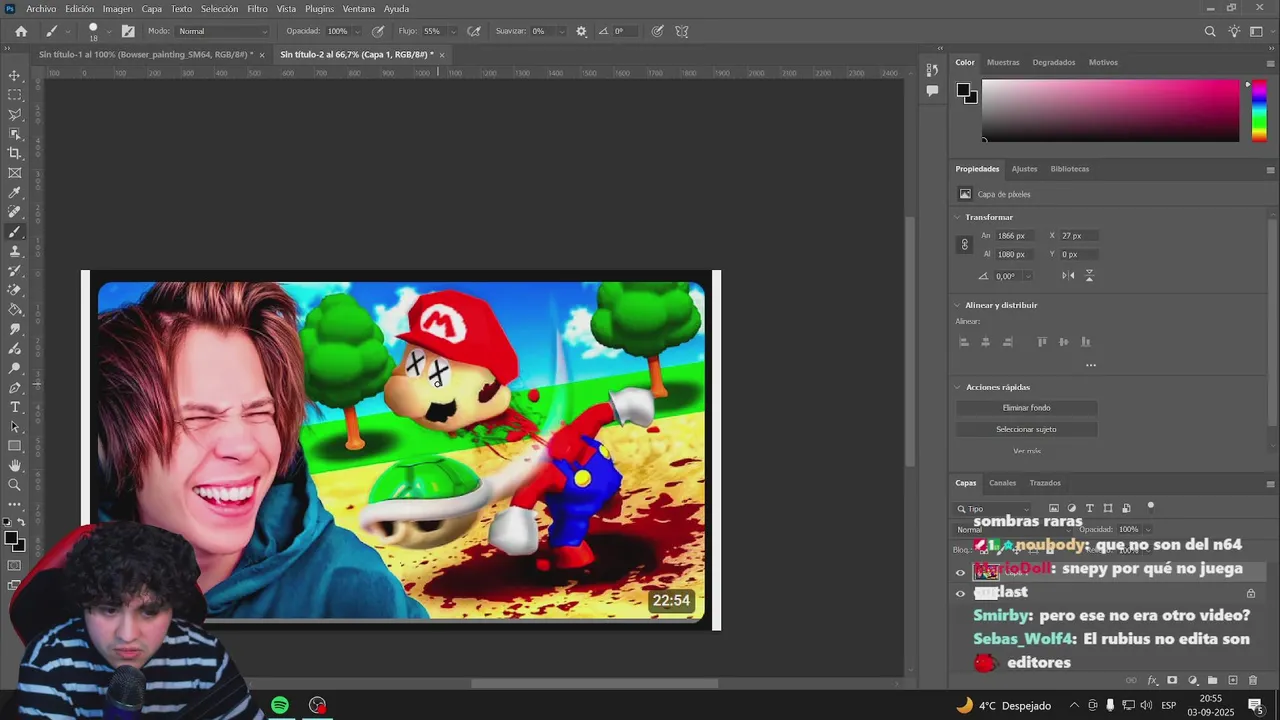This screenshot has height=720, width=1280.
Task: Select the Hand tool
Action: (15, 465)
